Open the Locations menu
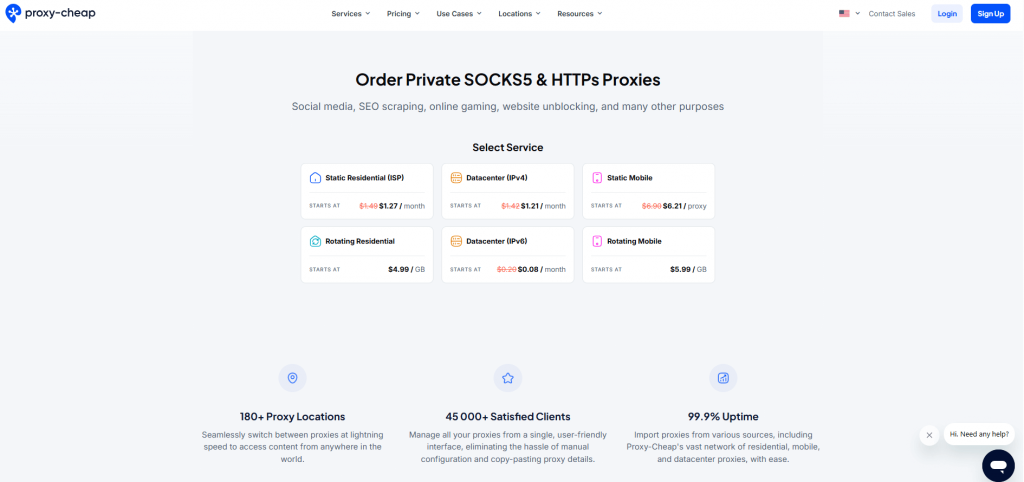 pos(519,14)
